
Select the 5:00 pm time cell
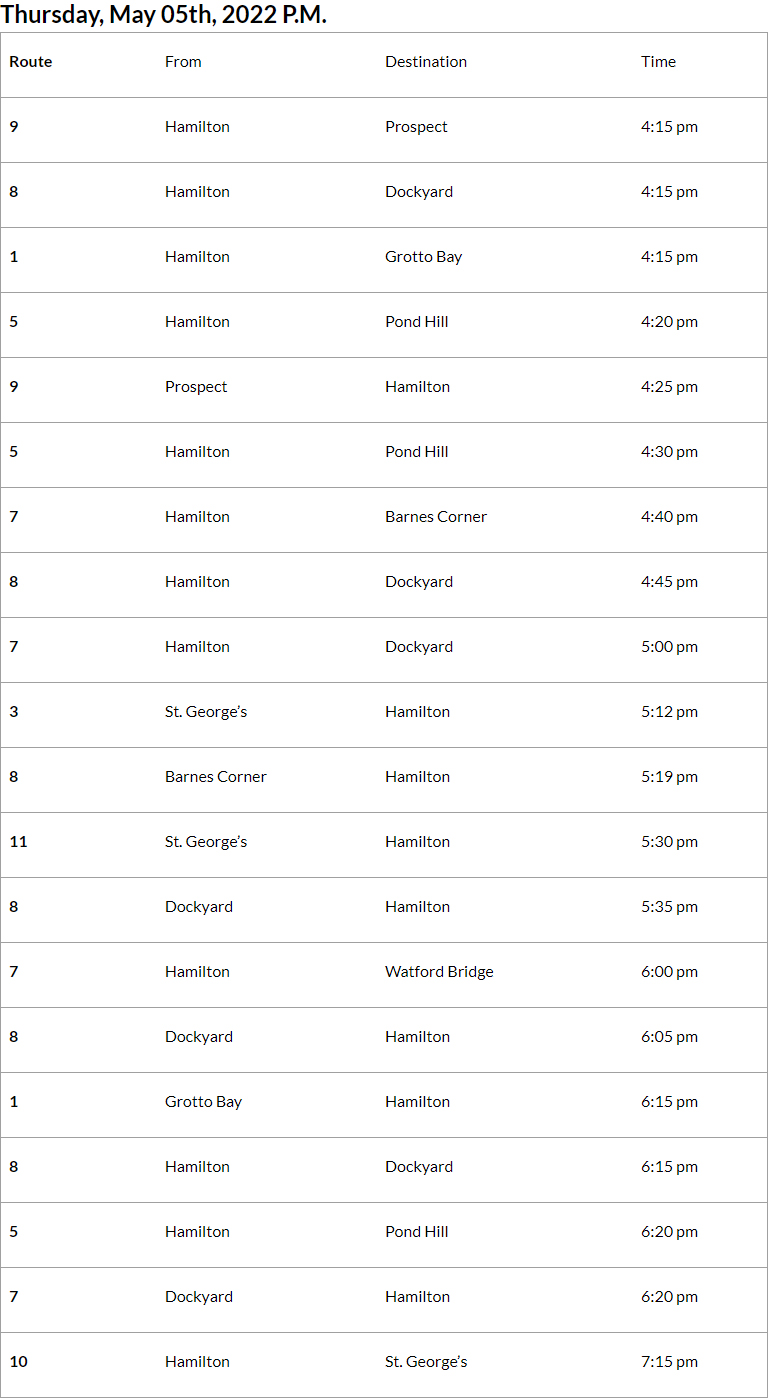pyautogui.click(x=669, y=647)
